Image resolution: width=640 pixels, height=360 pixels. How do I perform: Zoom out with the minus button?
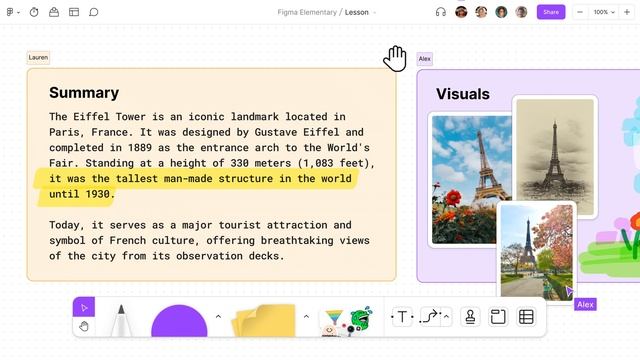click(x=580, y=12)
